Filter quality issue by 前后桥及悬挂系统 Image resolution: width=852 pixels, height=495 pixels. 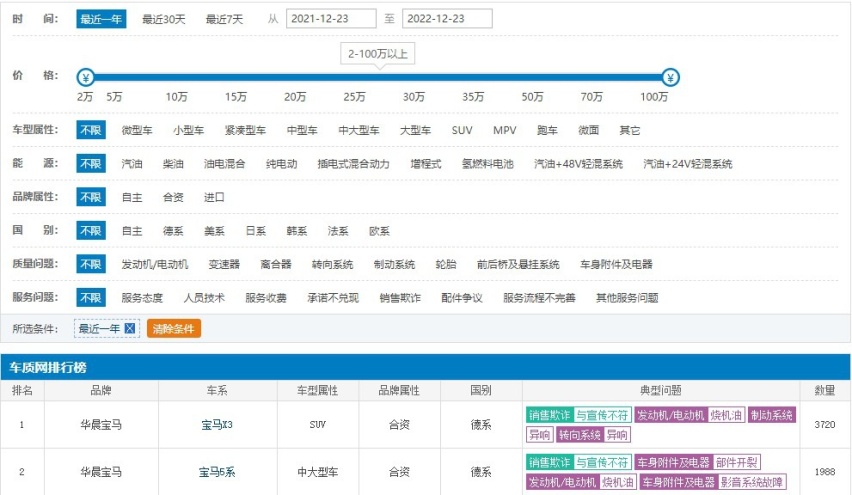coord(518,264)
